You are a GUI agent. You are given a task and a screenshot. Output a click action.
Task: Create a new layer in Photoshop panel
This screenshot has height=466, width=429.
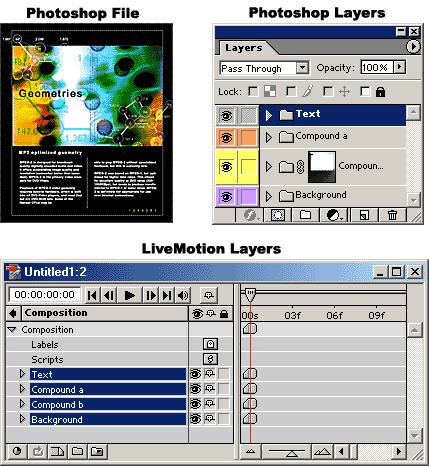(x=364, y=216)
